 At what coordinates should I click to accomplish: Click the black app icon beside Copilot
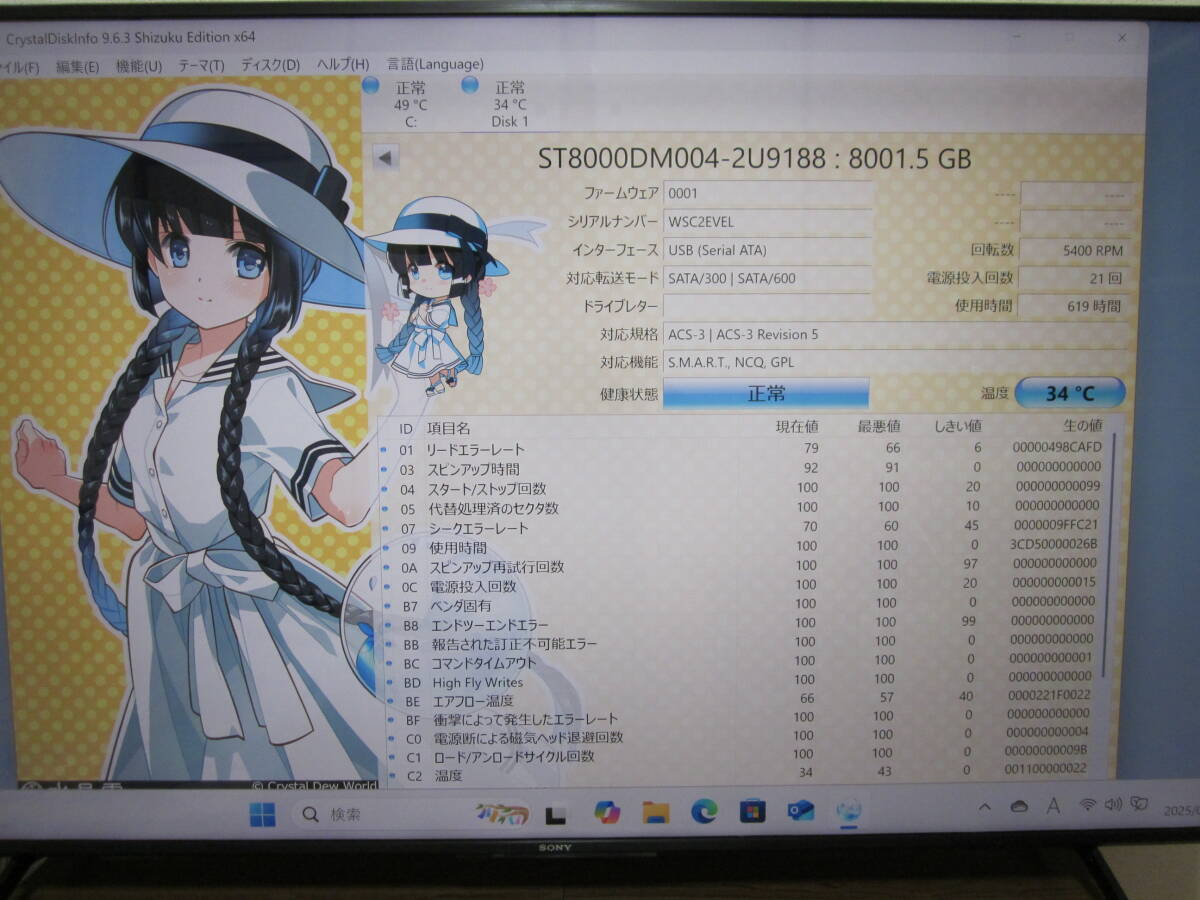(x=555, y=814)
